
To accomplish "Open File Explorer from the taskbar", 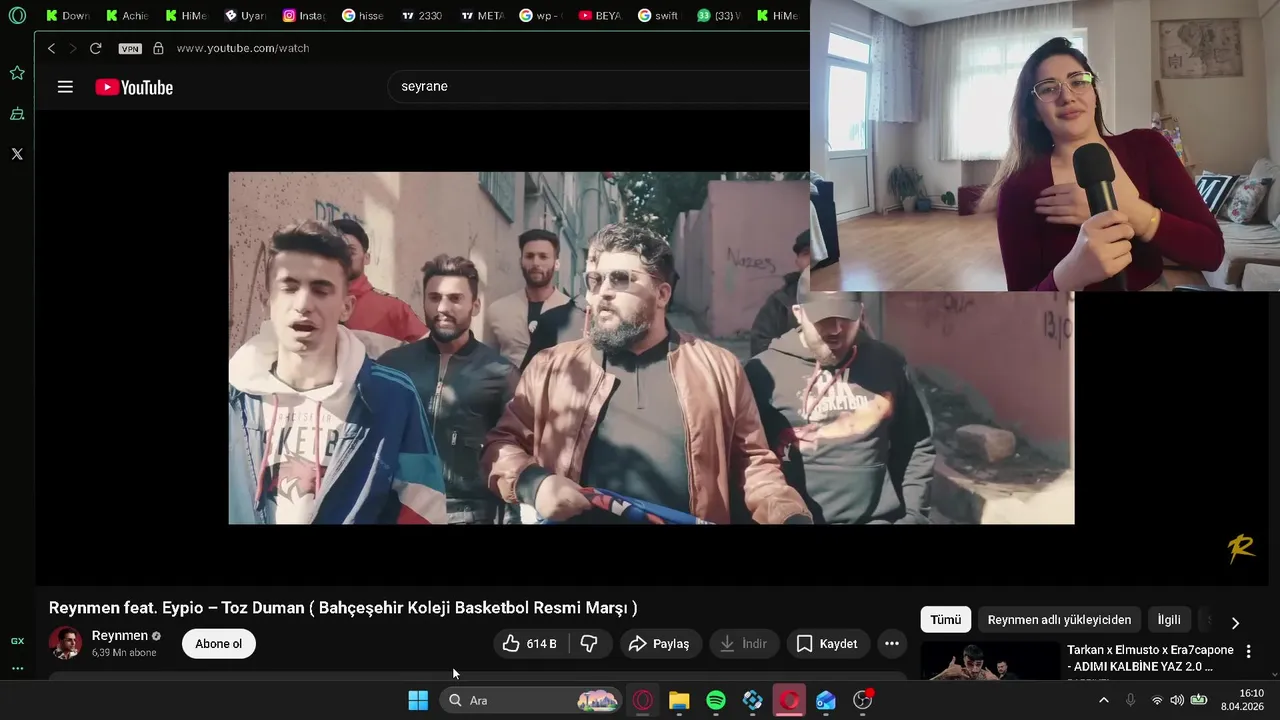I will 679,700.
